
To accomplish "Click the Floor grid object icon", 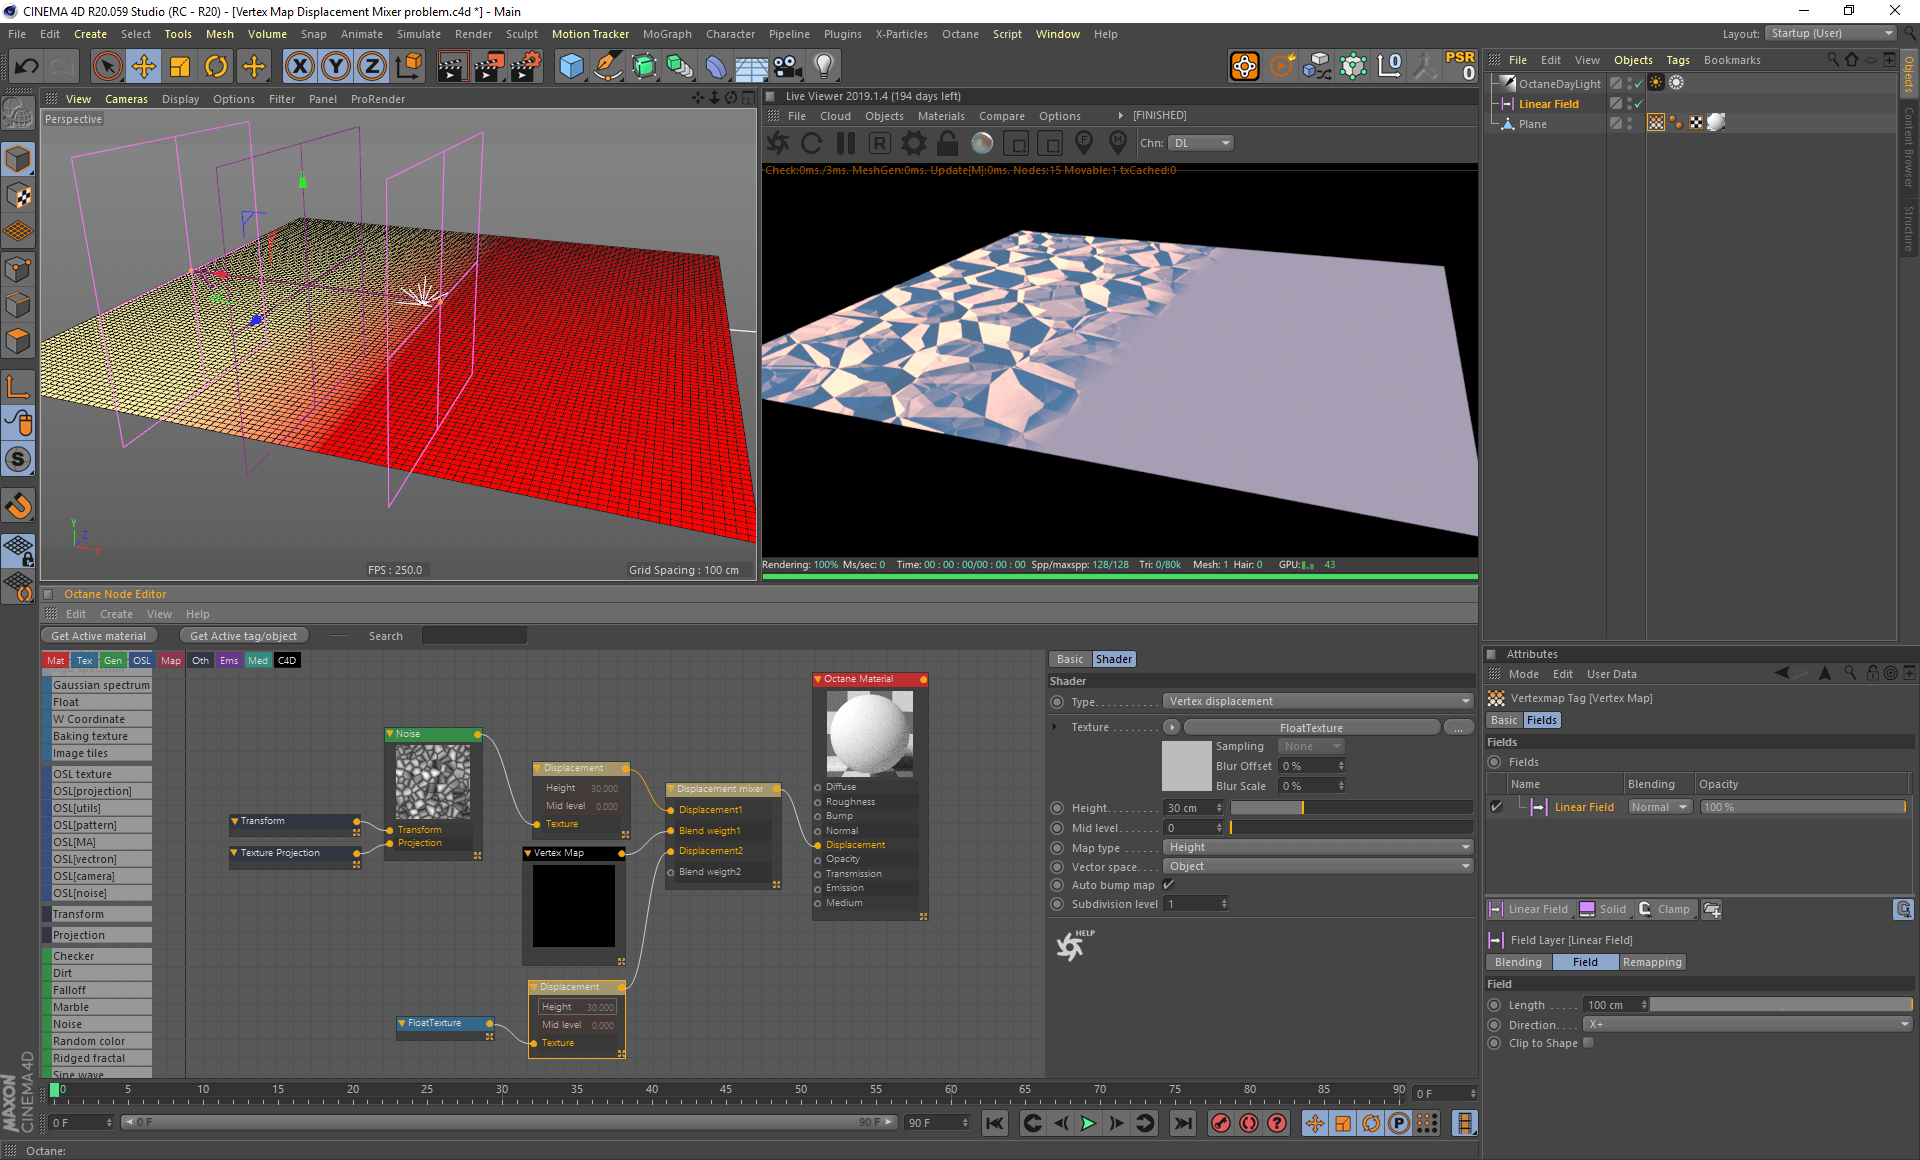I will pos(751,67).
